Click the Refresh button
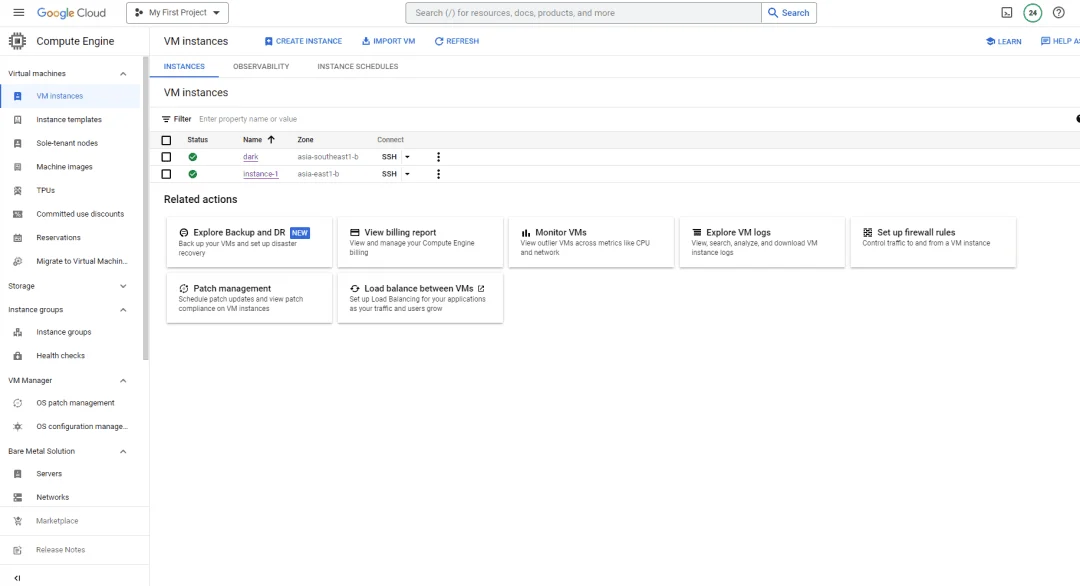Screen dimensions: 1080x586 pyautogui.click(x=457, y=41)
